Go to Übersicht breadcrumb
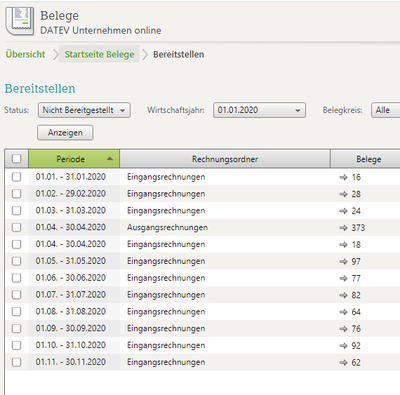The height and width of the screenshot is (395, 400). click(x=25, y=54)
